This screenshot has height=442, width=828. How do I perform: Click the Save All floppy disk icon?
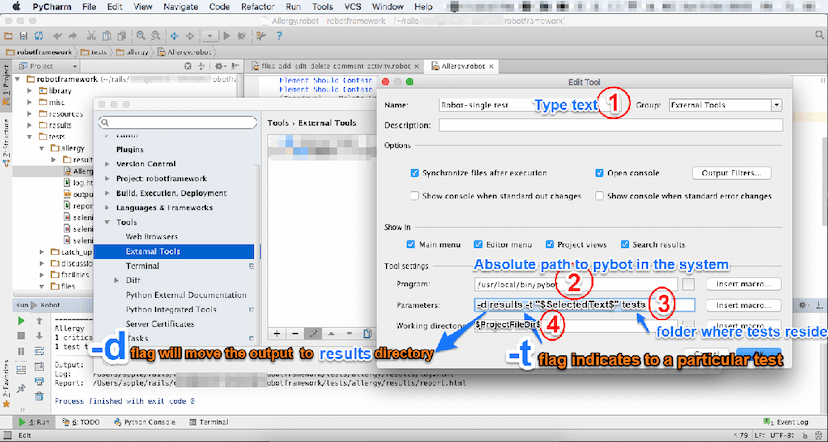click(x=23, y=36)
